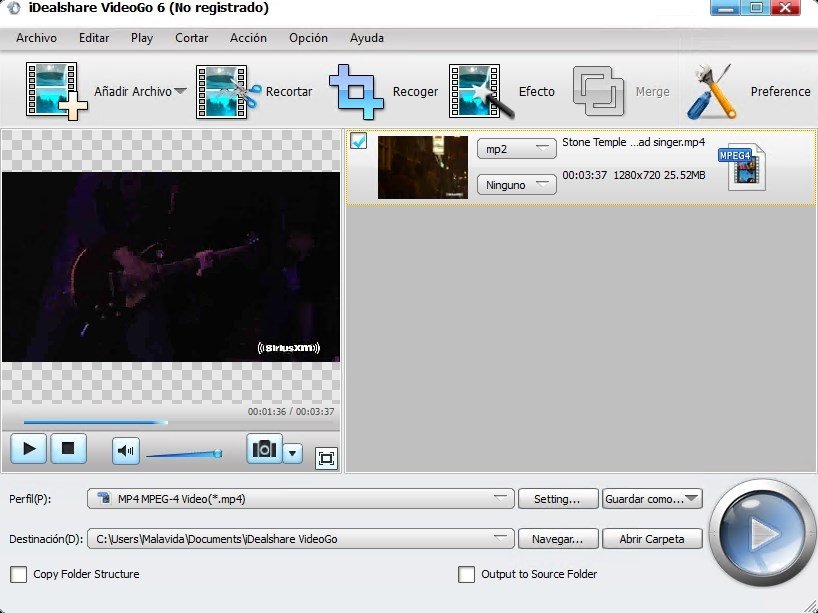Viewport: 818px width, 613px height.
Task: Click the 00:03:37 duration text in file row
Action: click(x=584, y=175)
